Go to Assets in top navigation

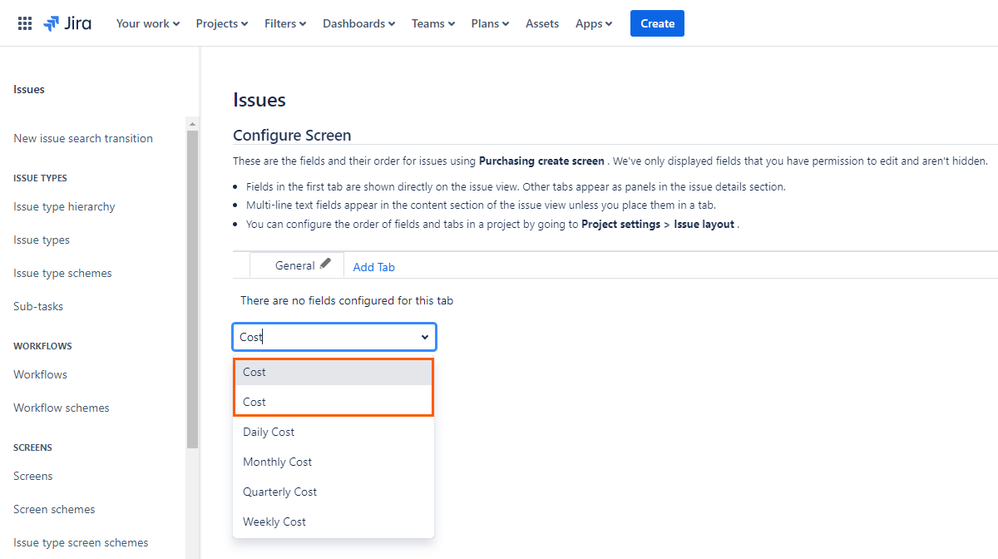tap(542, 24)
